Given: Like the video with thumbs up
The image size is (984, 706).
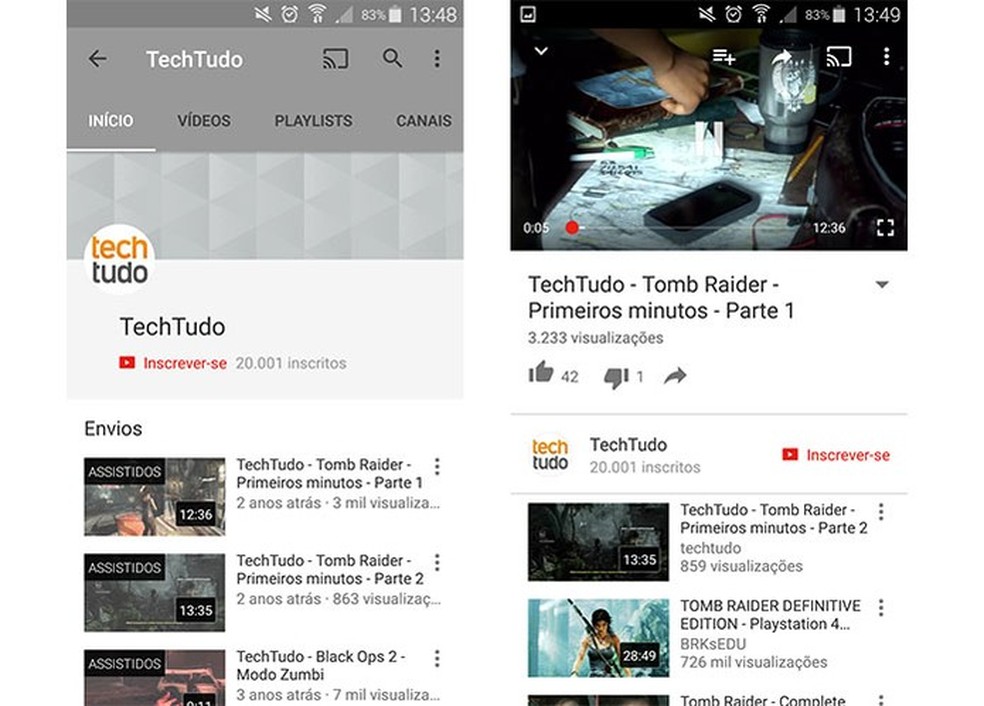Looking at the screenshot, I should [541, 373].
